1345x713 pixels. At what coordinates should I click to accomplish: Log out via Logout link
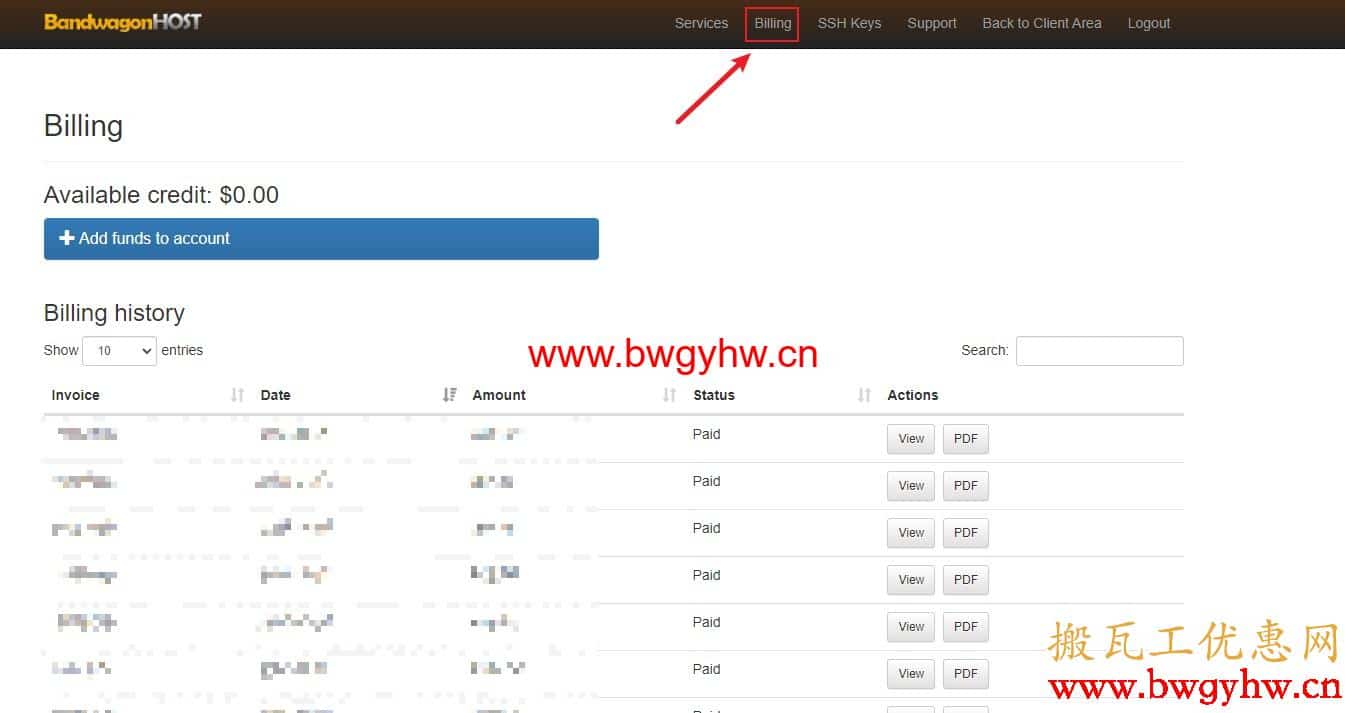(1149, 23)
